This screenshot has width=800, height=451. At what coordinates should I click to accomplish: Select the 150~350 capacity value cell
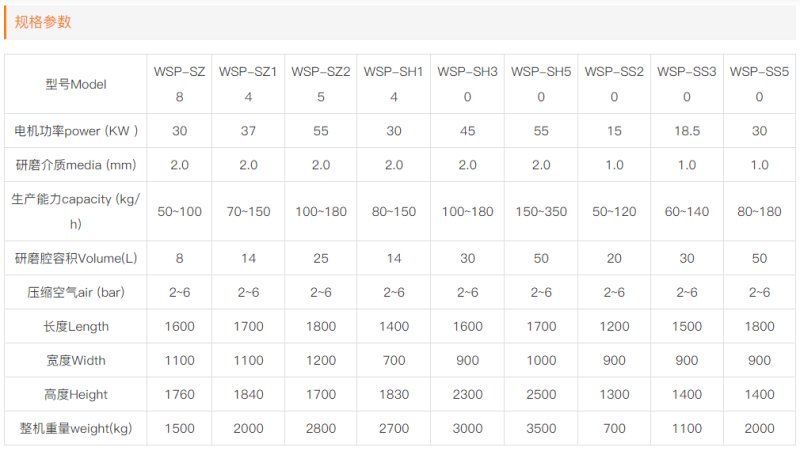(x=541, y=212)
